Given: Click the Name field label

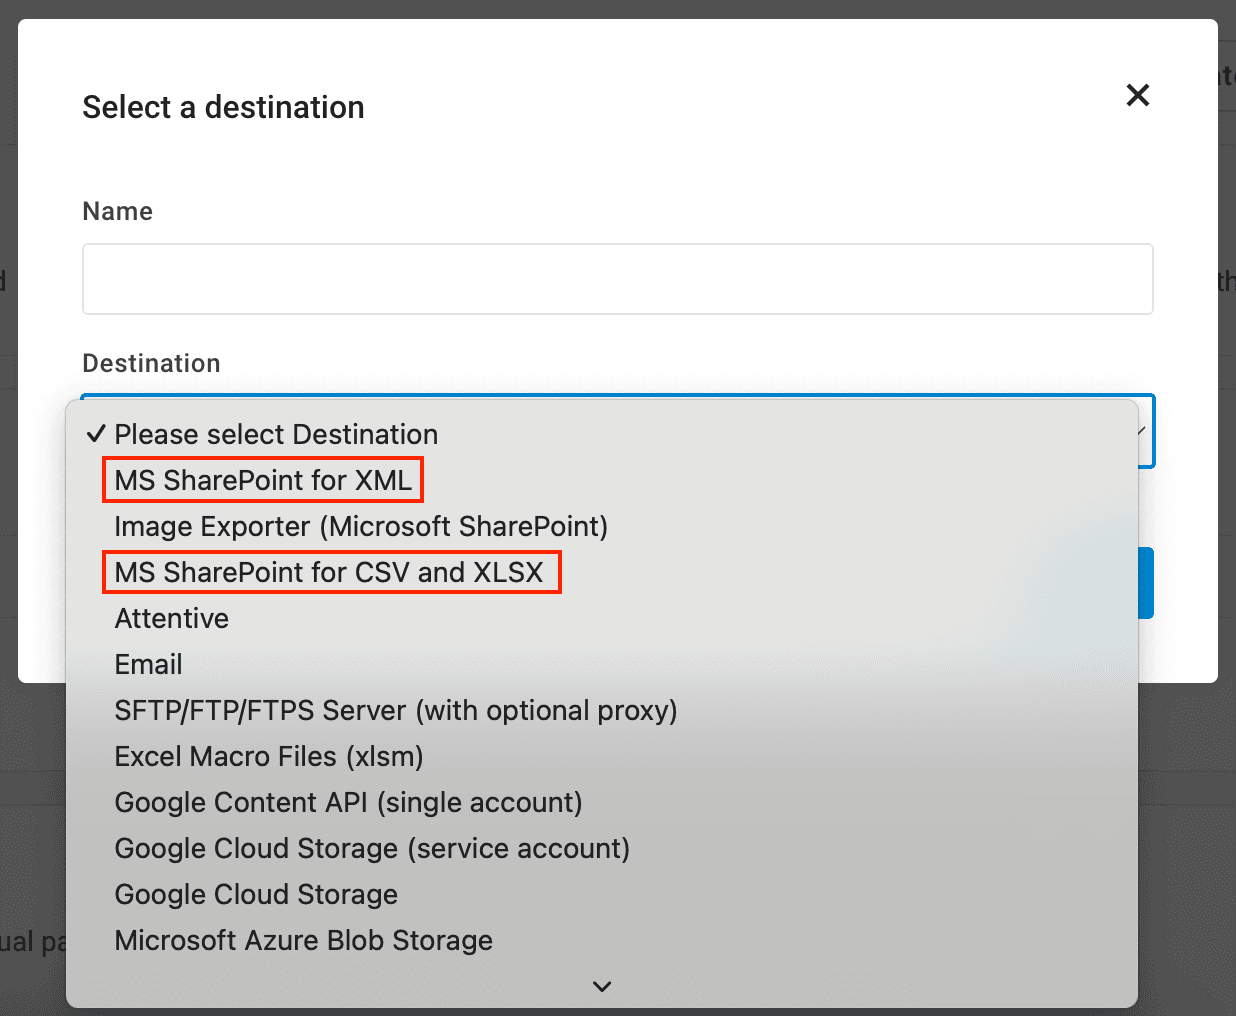Looking at the screenshot, I should pos(118,211).
